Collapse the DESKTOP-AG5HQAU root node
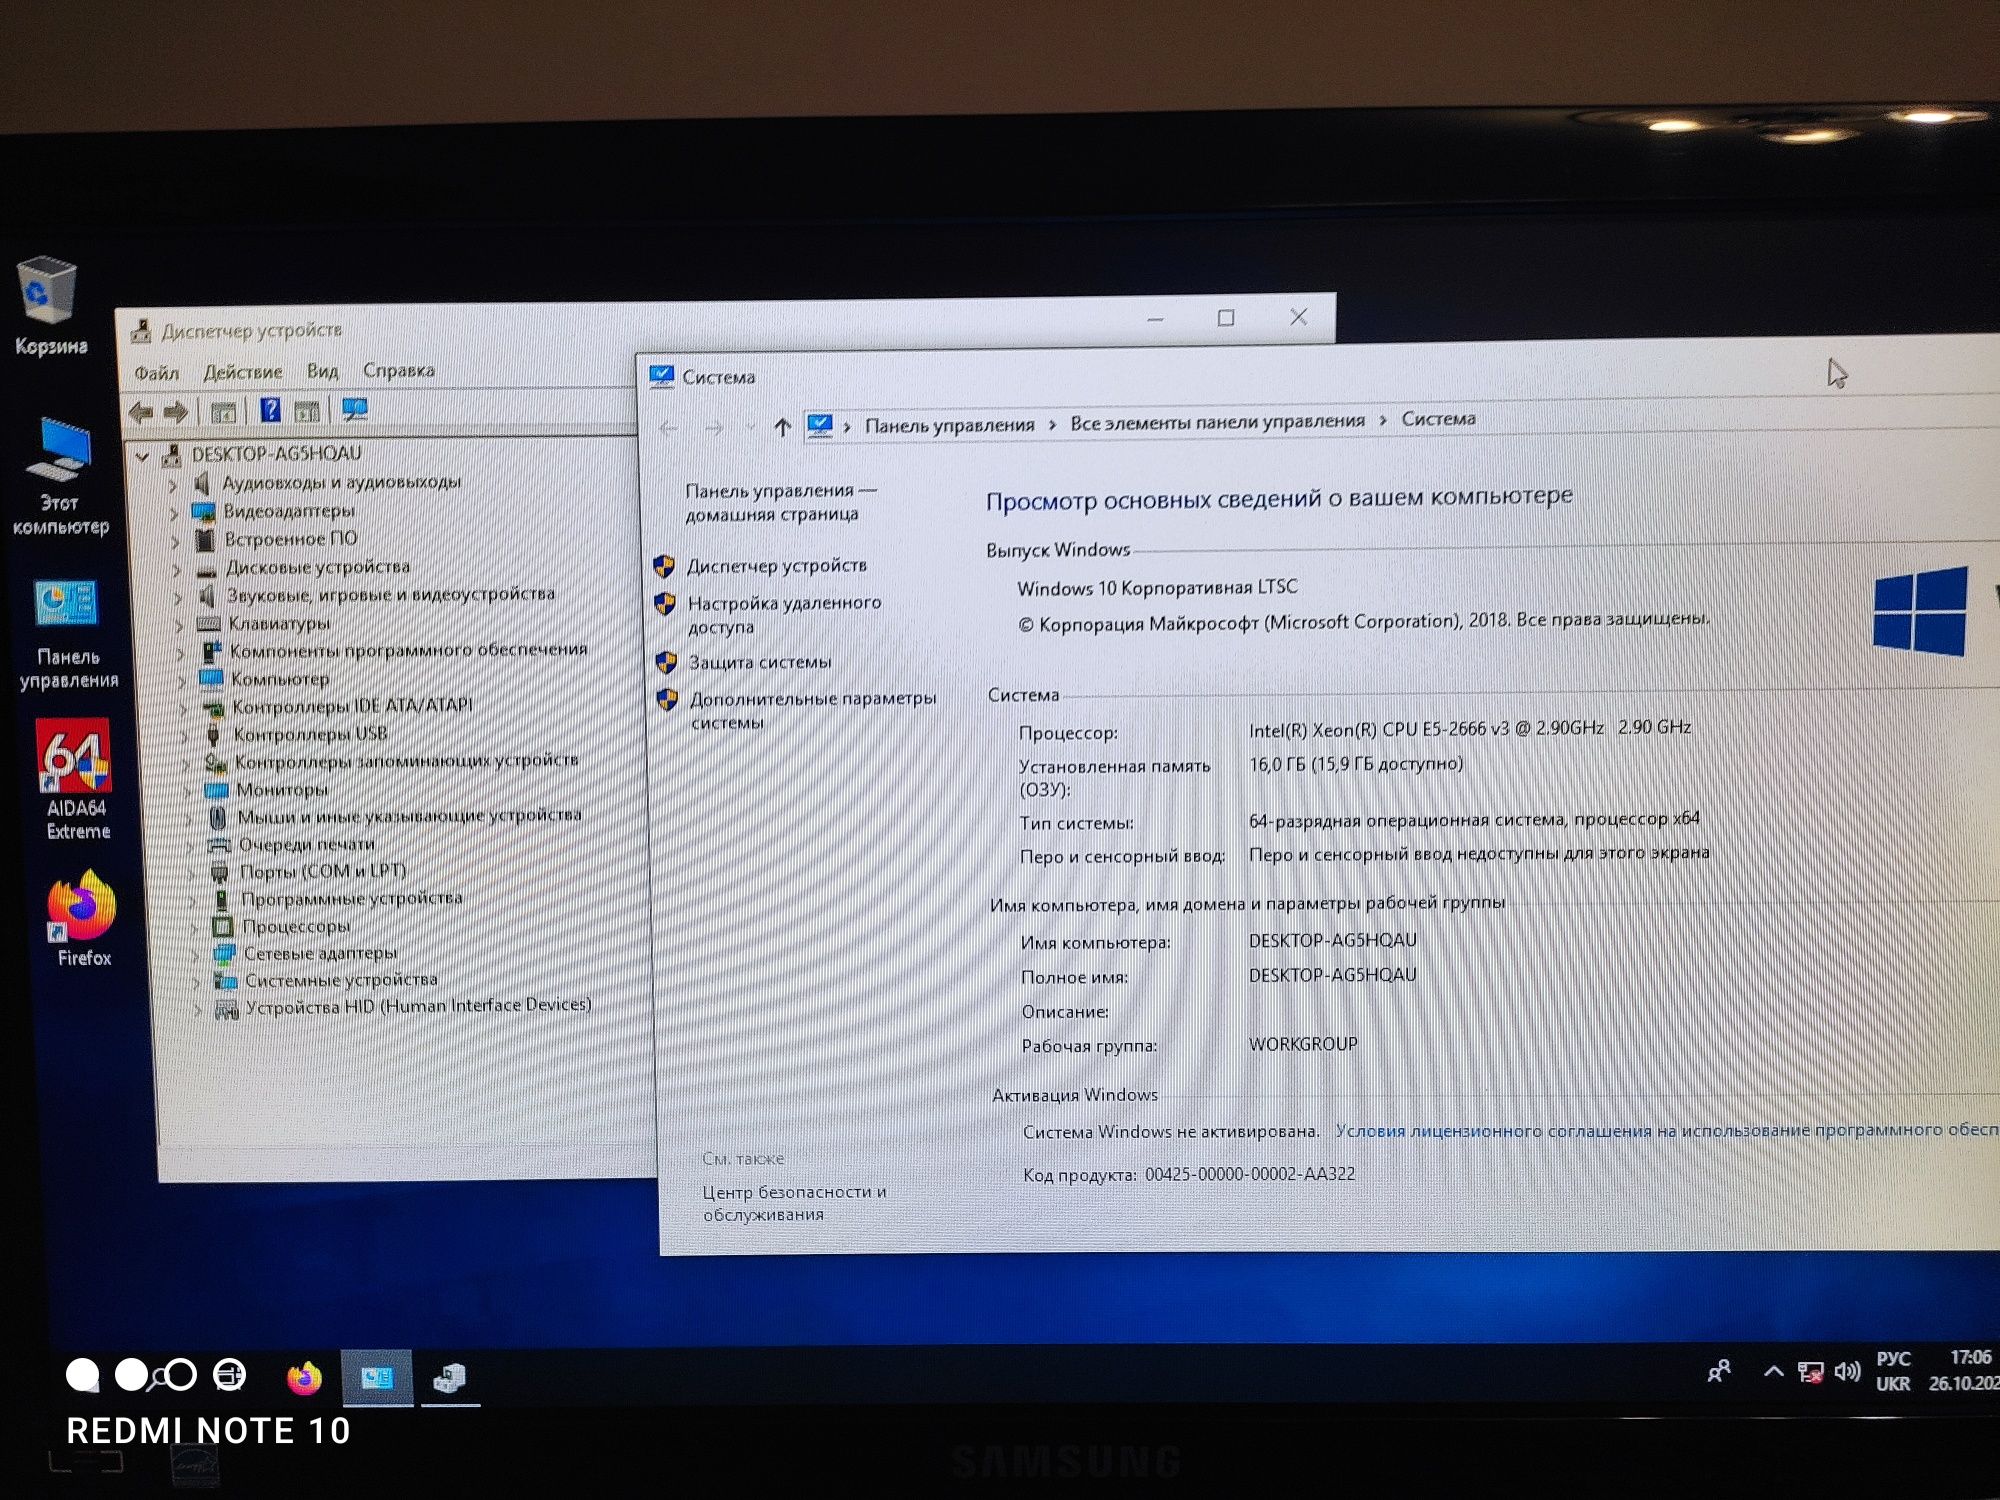The height and width of the screenshot is (1500, 2000). [x=143, y=456]
